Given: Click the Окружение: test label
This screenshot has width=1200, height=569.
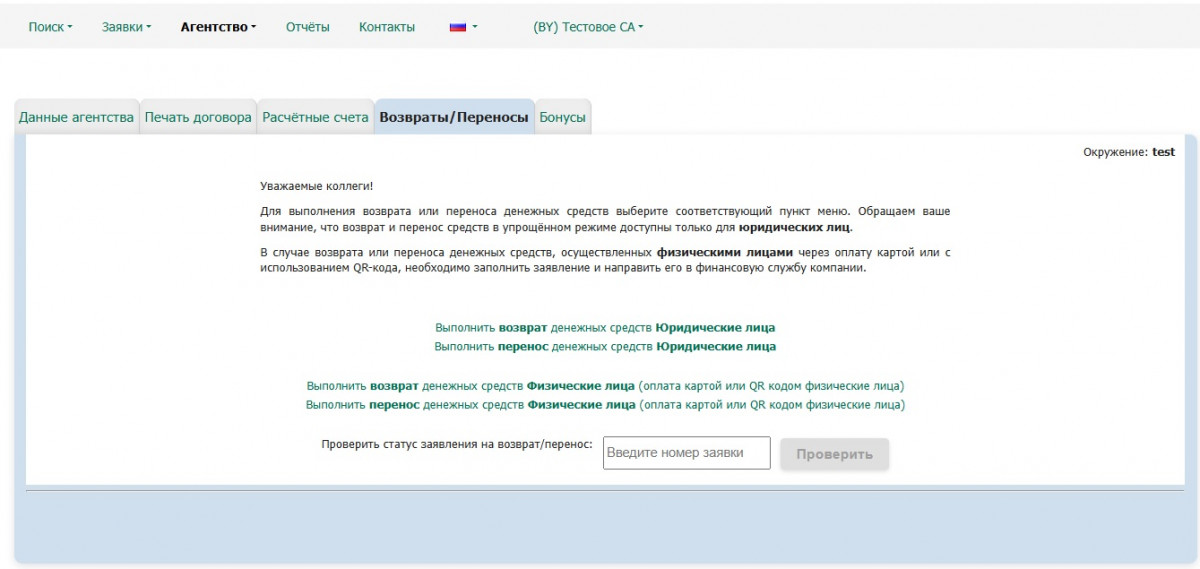Looking at the screenshot, I should coord(1128,152).
